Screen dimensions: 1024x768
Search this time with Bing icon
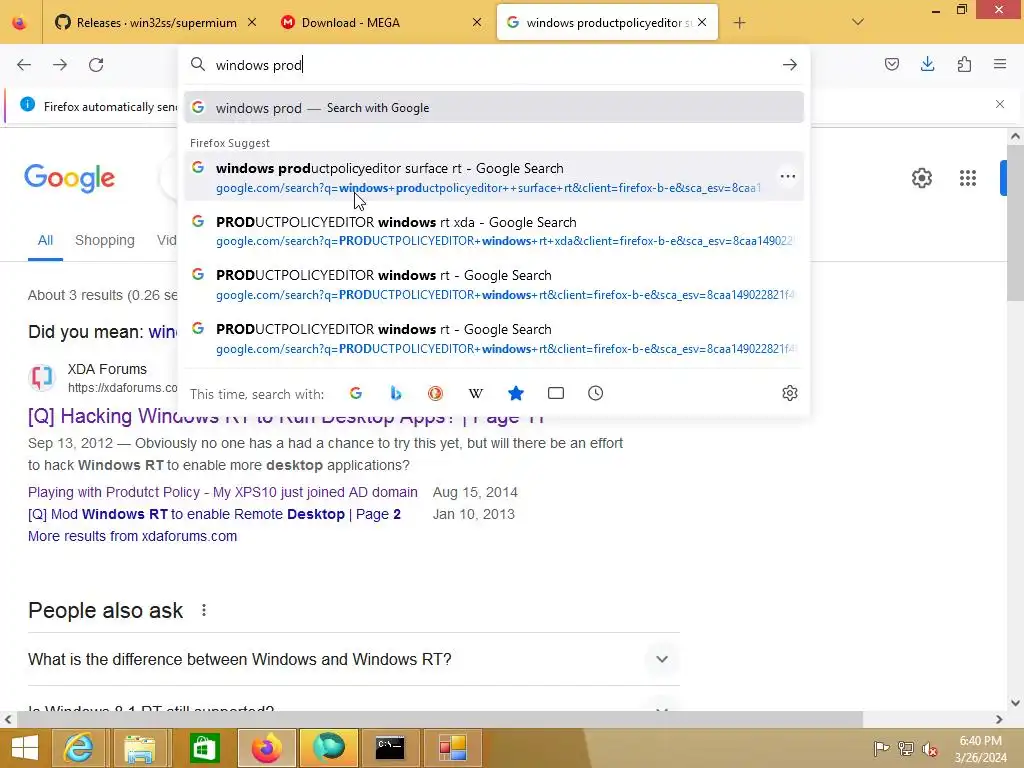pos(396,393)
